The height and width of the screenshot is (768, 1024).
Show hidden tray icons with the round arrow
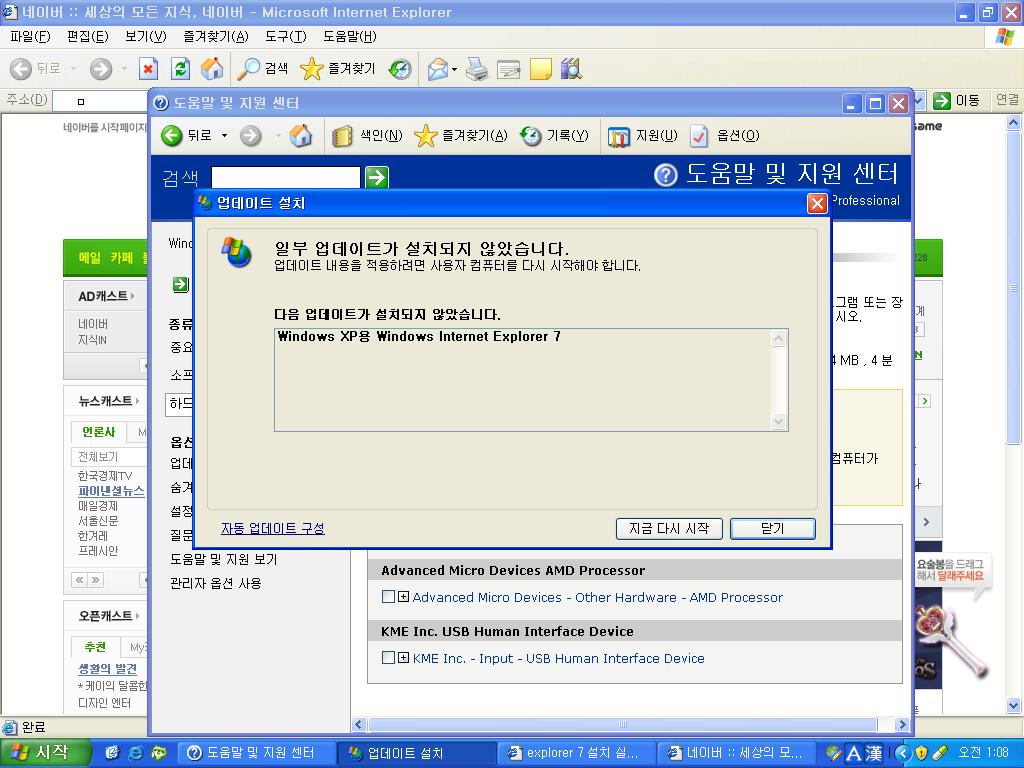[903, 753]
